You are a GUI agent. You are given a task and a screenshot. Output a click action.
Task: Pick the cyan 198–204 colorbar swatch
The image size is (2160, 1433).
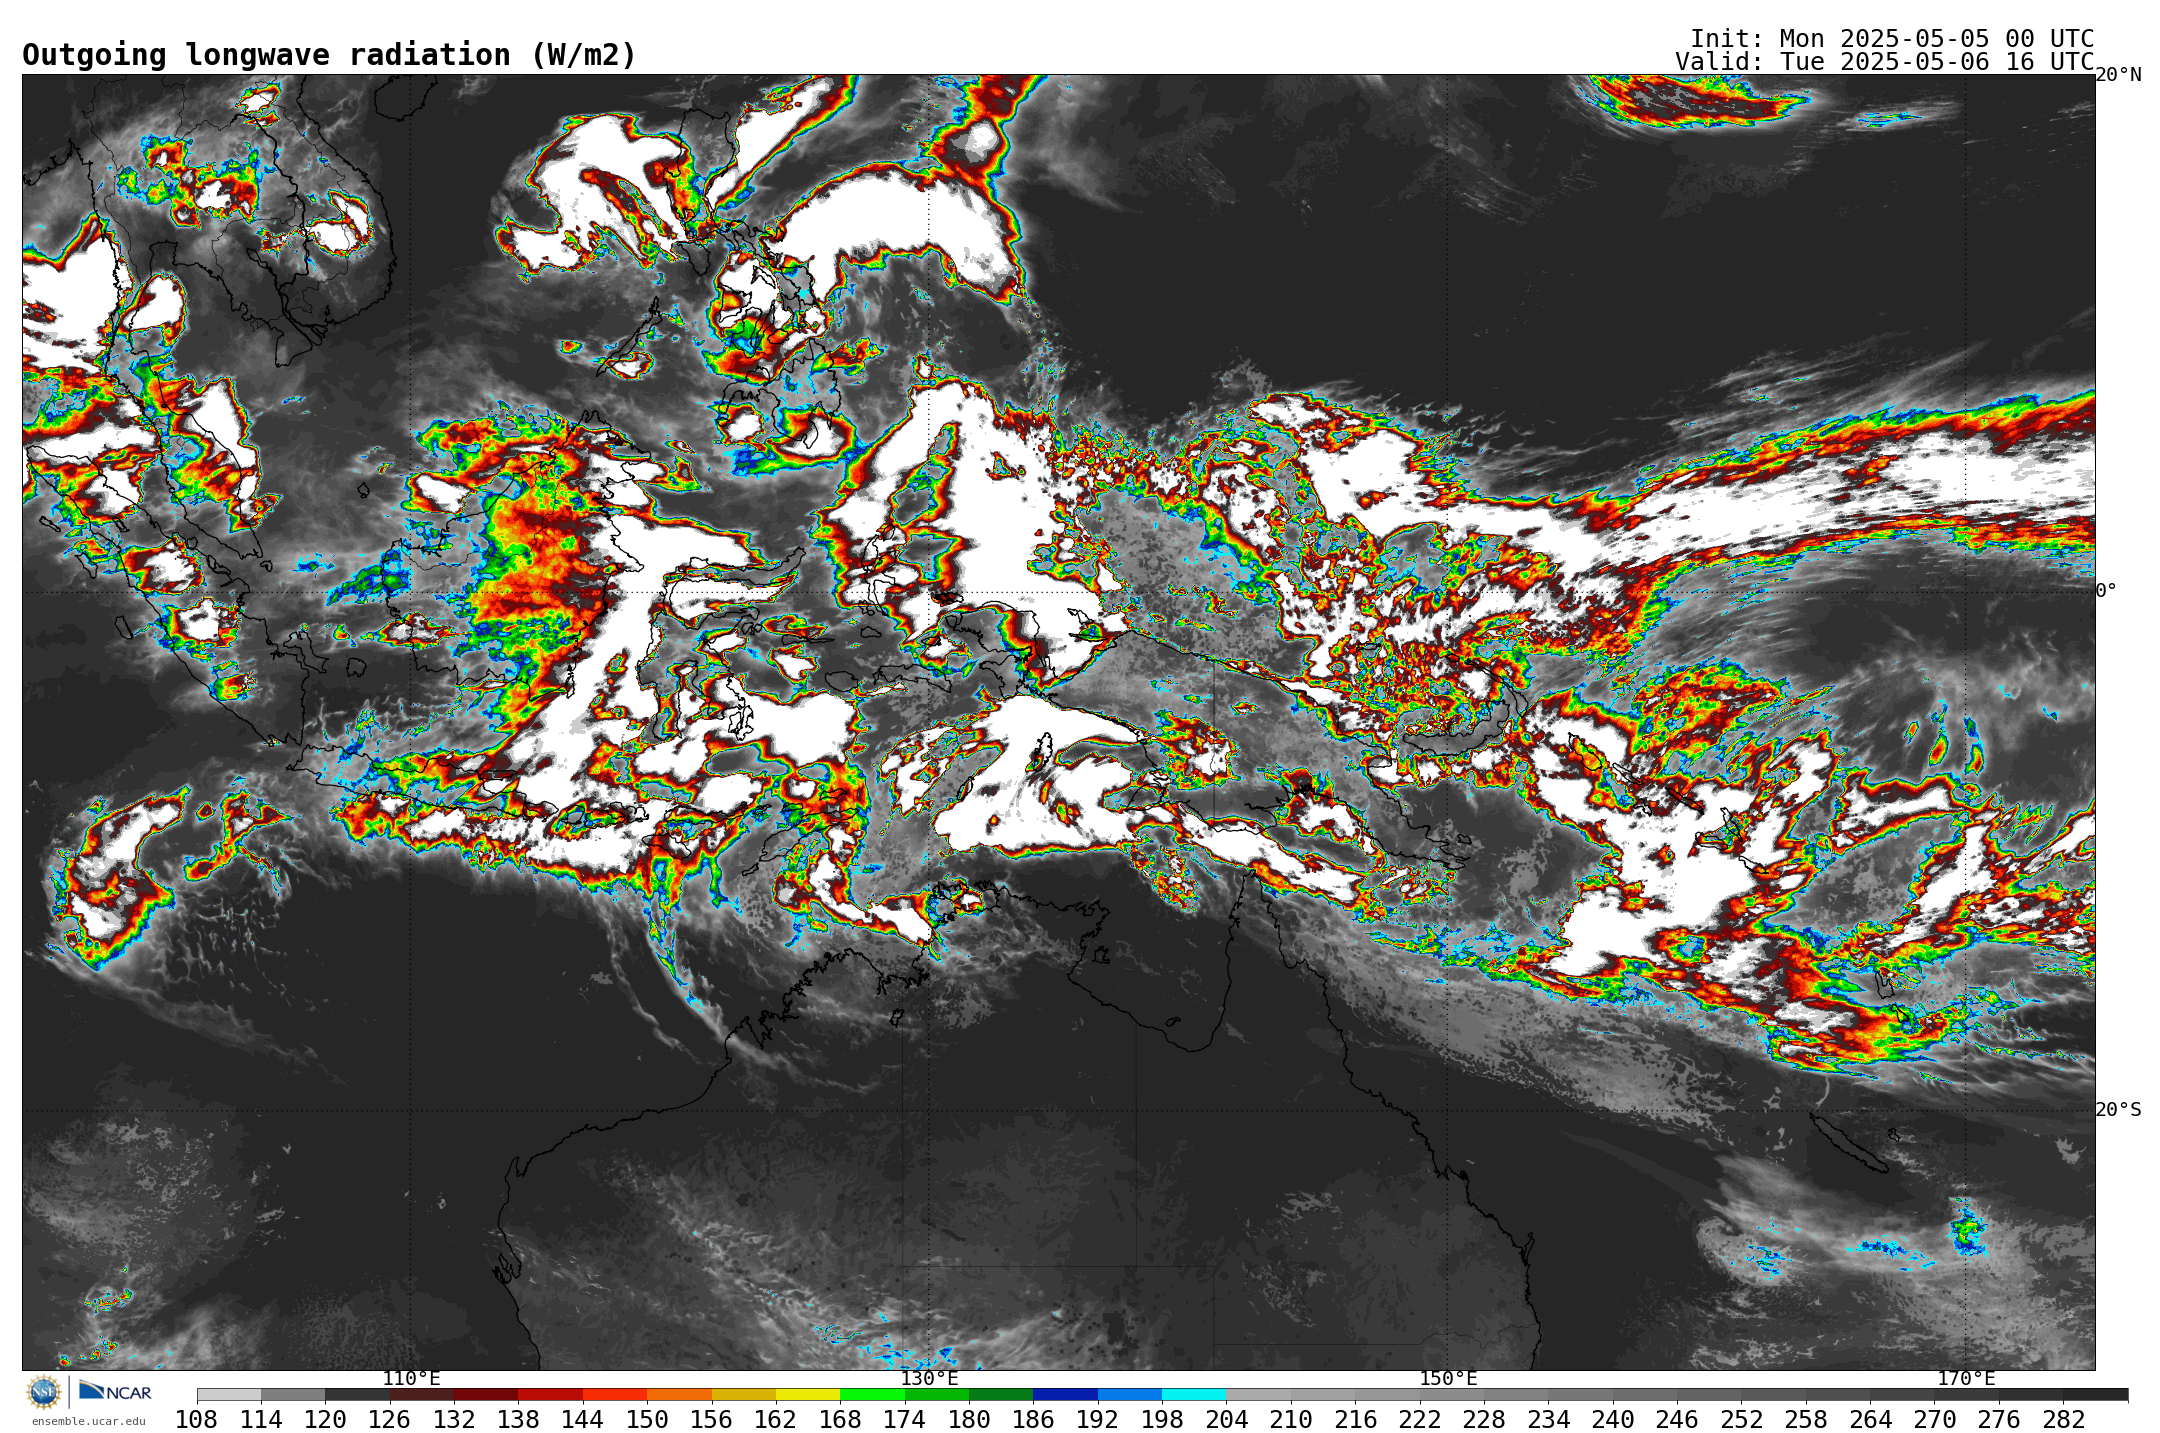1194,1394
